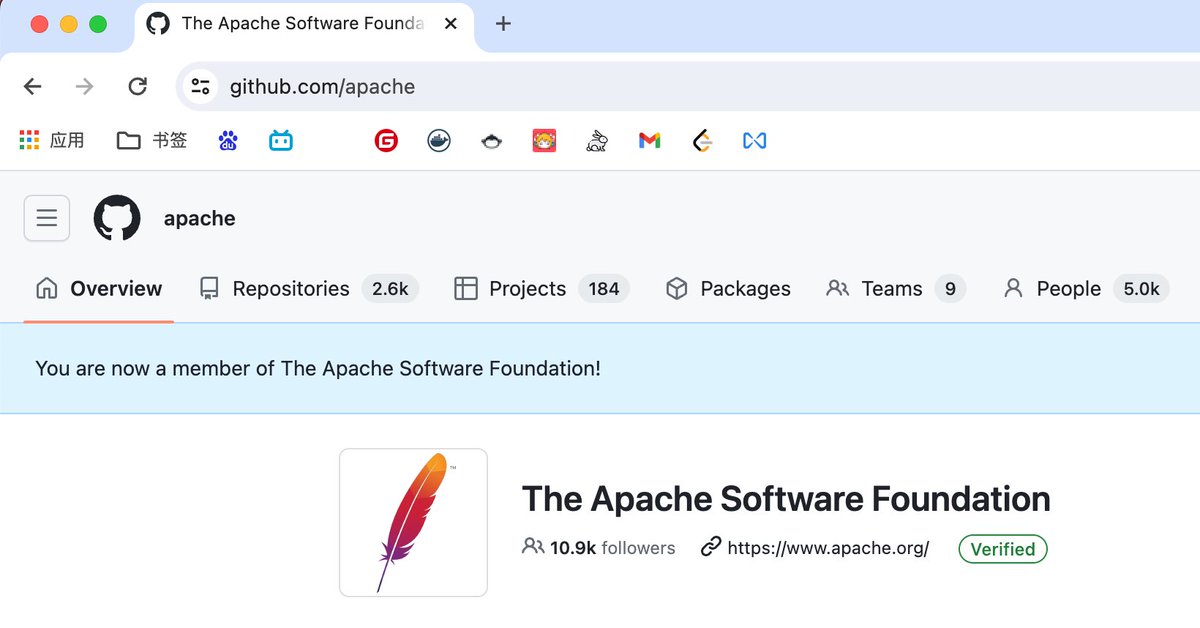
Task: Open the GitHub hamburger navigation menu
Action: (x=47, y=218)
